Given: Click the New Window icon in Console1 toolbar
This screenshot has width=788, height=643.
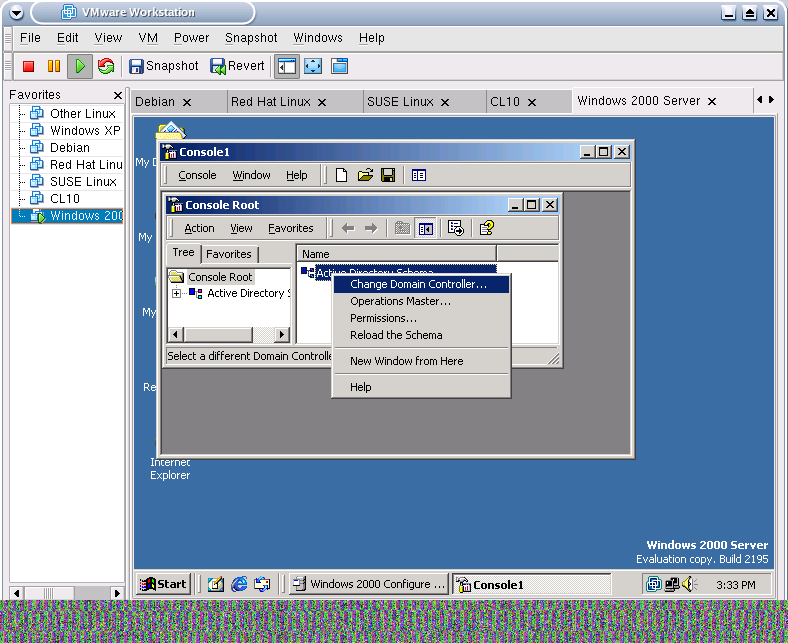Looking at the screenshot, I should (x=419, y=175).
